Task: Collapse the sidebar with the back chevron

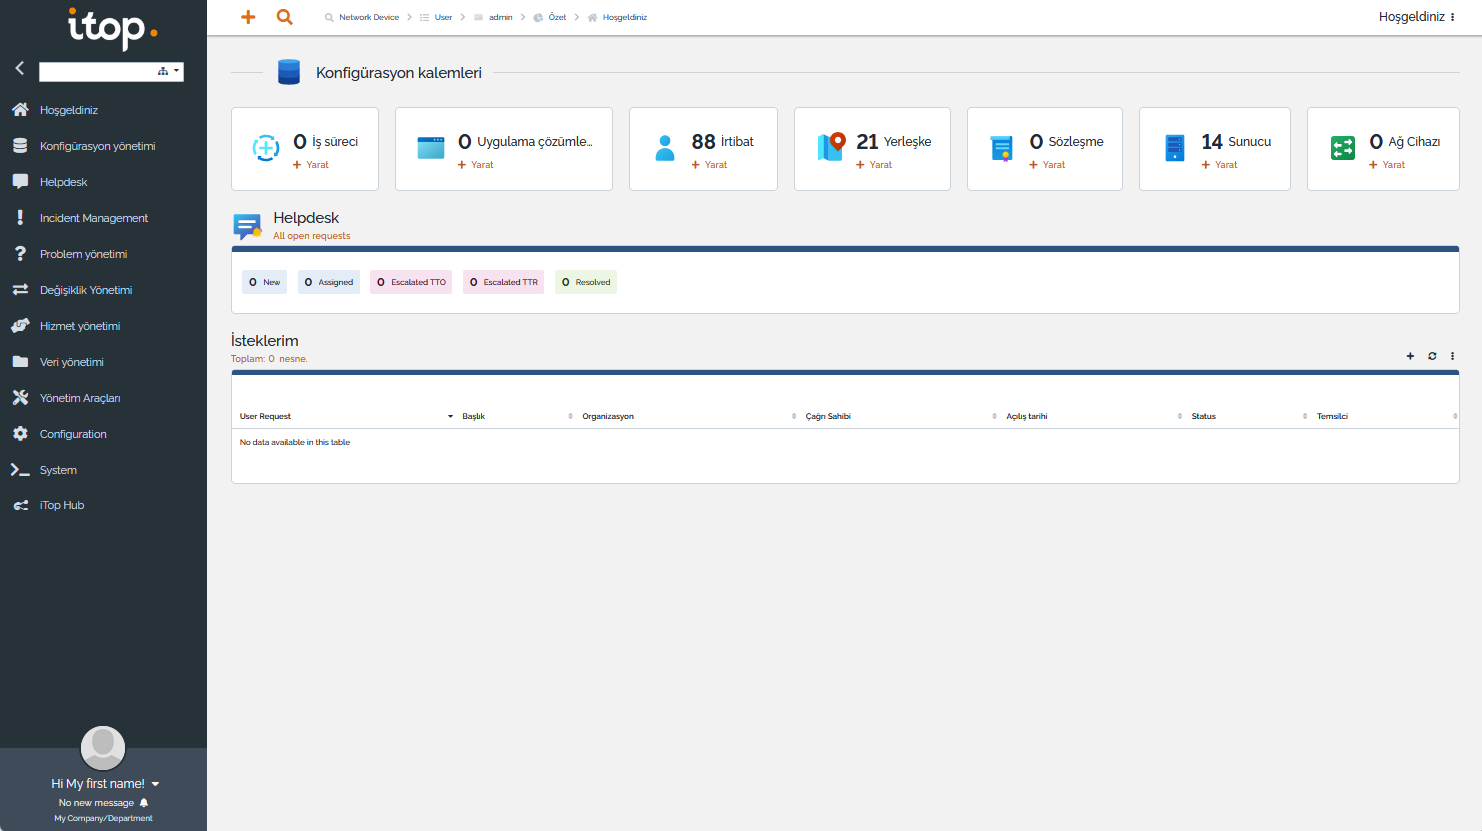Action: 19,68
